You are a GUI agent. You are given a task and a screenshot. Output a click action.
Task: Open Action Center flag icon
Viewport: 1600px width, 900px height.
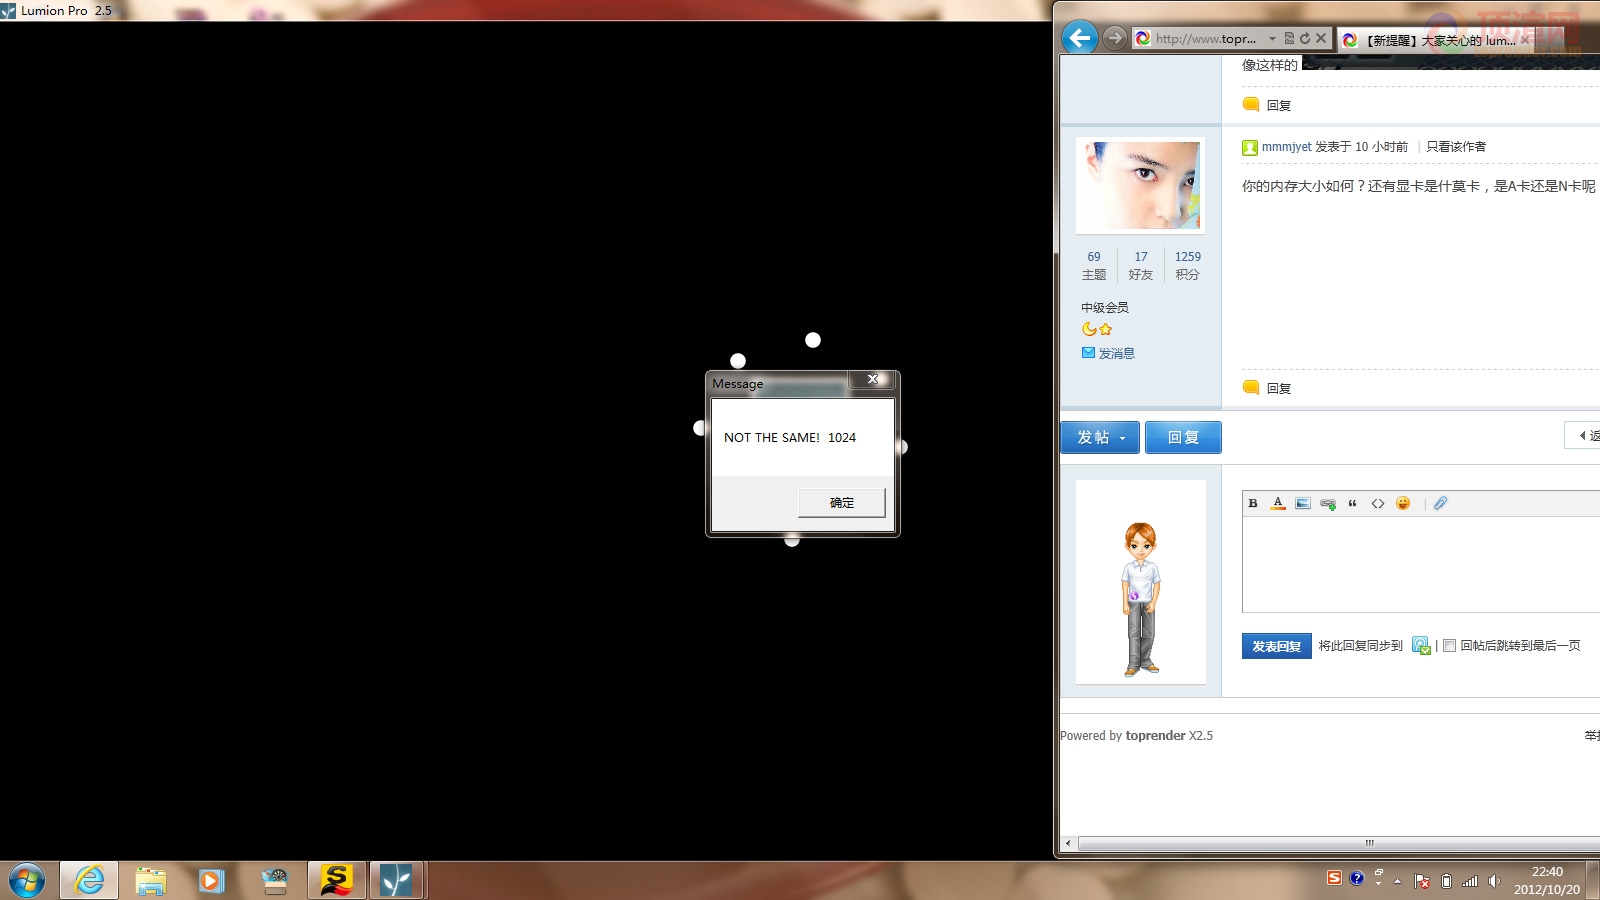point(1422,881)
